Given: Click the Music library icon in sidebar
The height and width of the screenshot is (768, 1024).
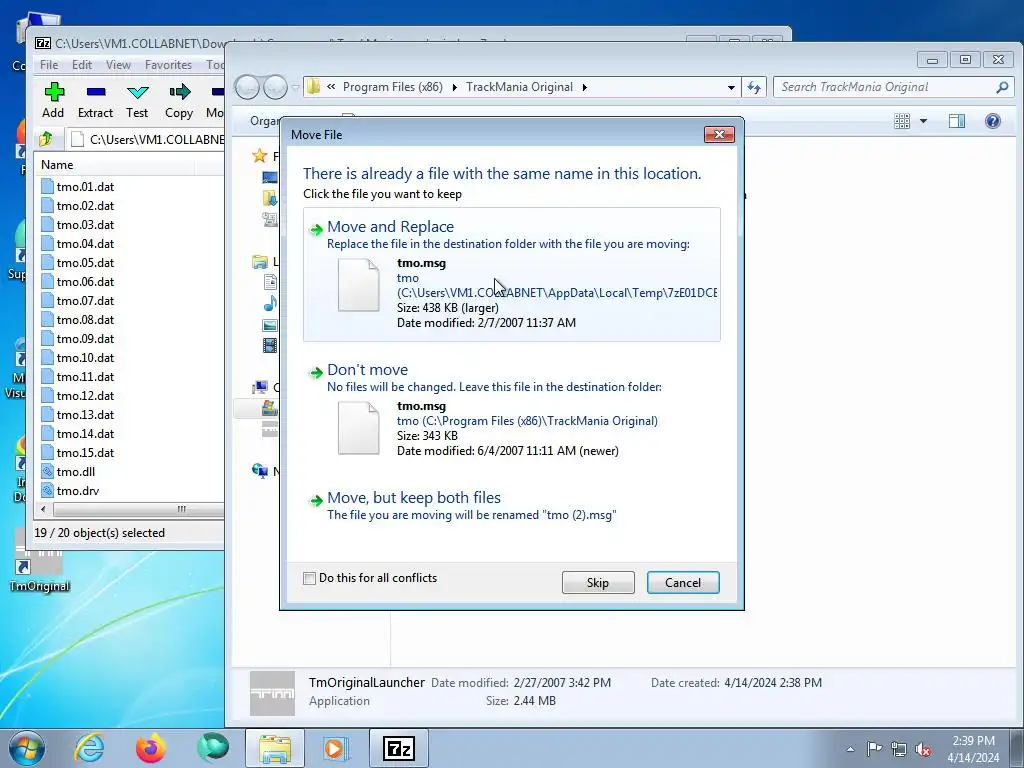Looking at the screenshot, I should pyautogui.click(x=270, y=303).
